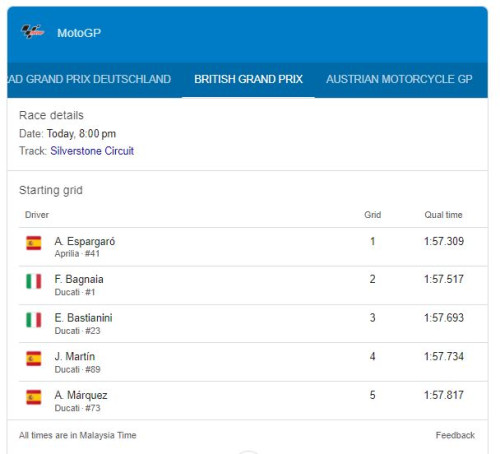This screenshot has height=454, width=500.
Task: Click the Spain flag beside A. Espargaró
Action: (34, 243)
